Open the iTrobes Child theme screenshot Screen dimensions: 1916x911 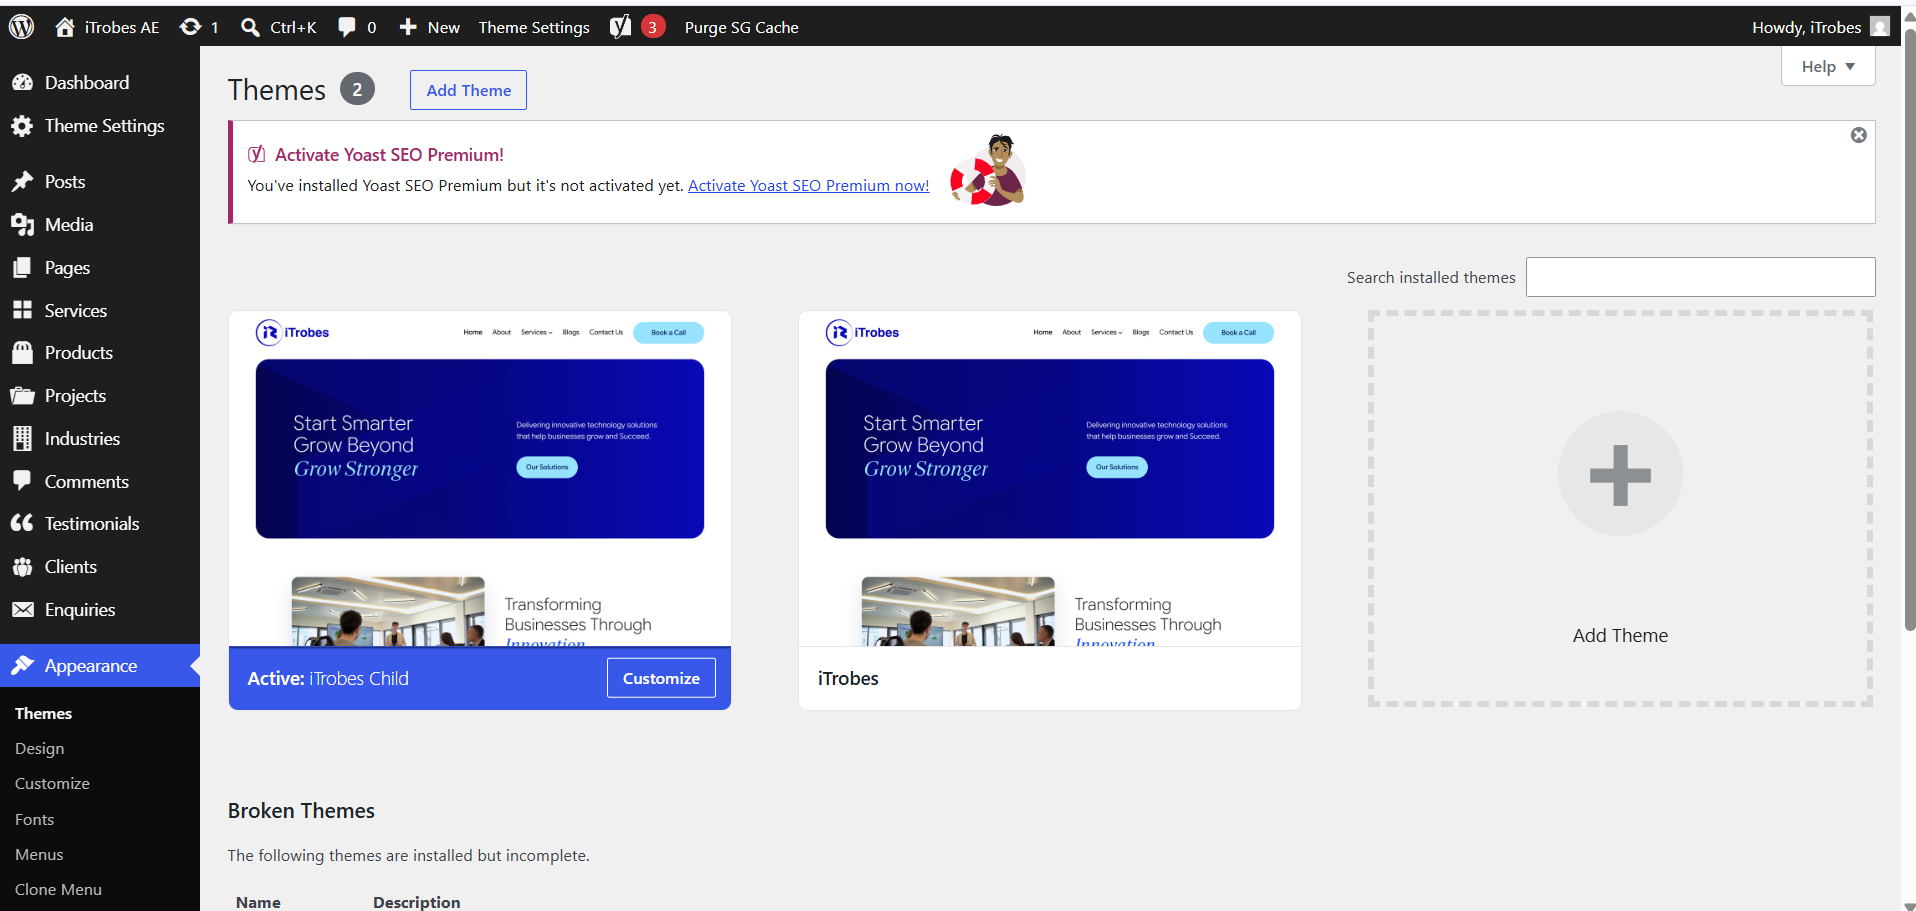[x=480, y=479]
